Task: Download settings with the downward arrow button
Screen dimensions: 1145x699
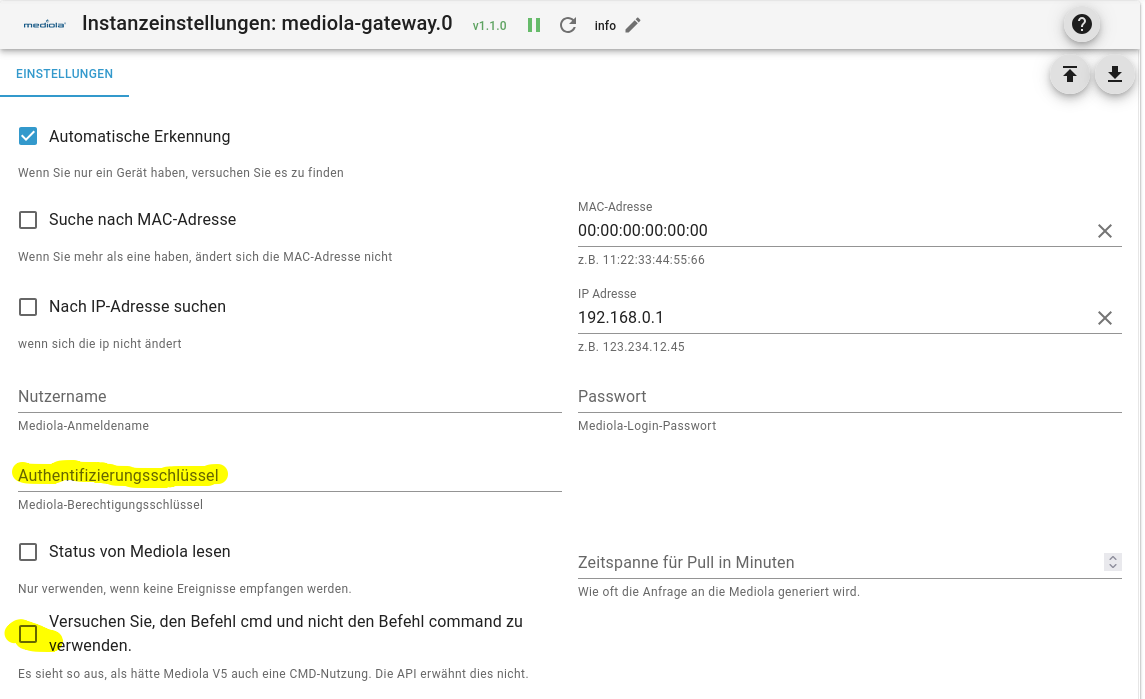Action: click(1114, 74)
